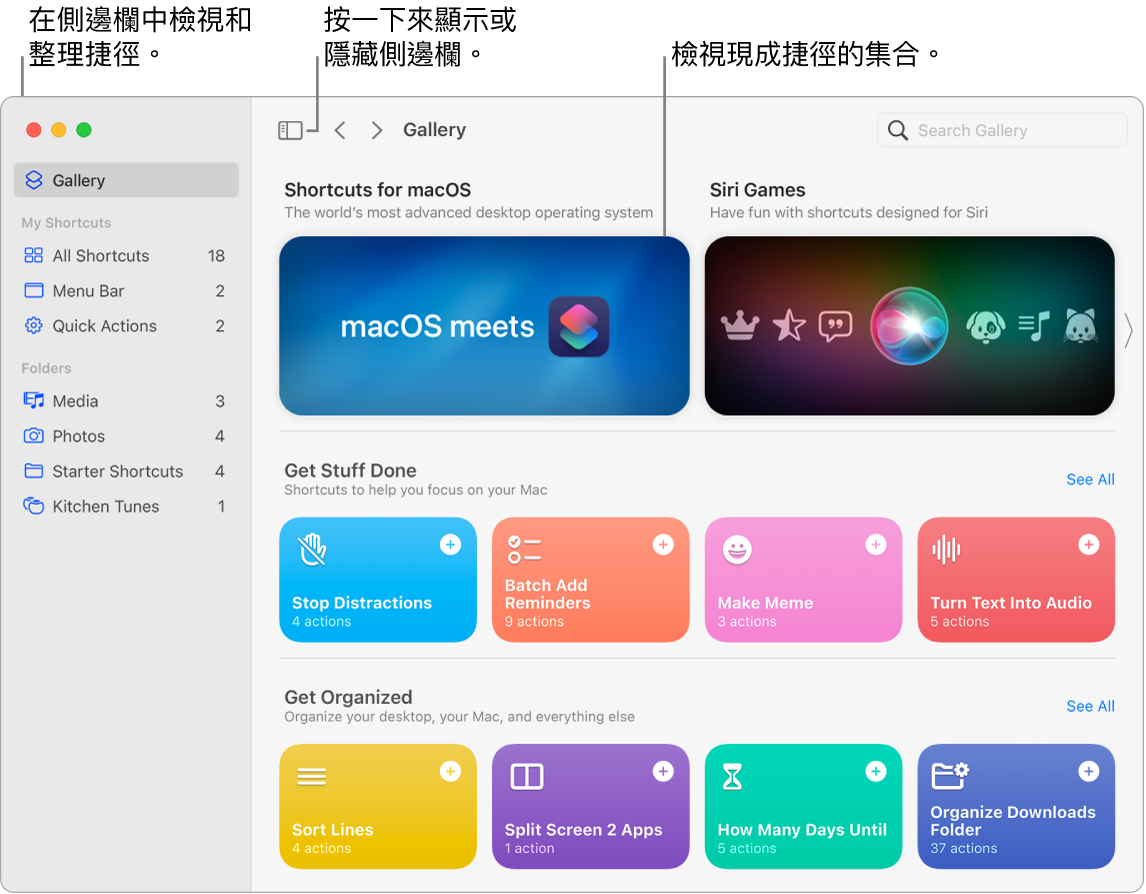Click the Kitchen Tunes pot icon

34,506
